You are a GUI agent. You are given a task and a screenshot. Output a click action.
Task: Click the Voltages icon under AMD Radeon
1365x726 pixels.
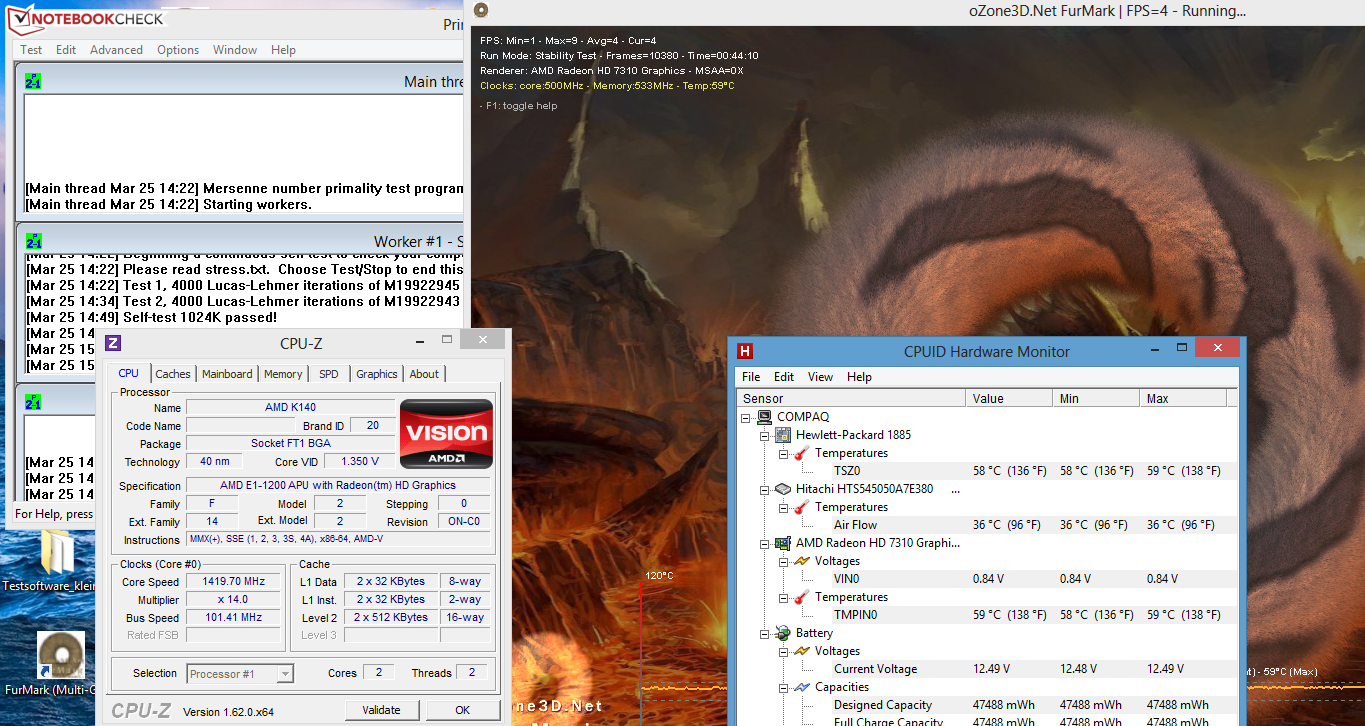[801, 561]
